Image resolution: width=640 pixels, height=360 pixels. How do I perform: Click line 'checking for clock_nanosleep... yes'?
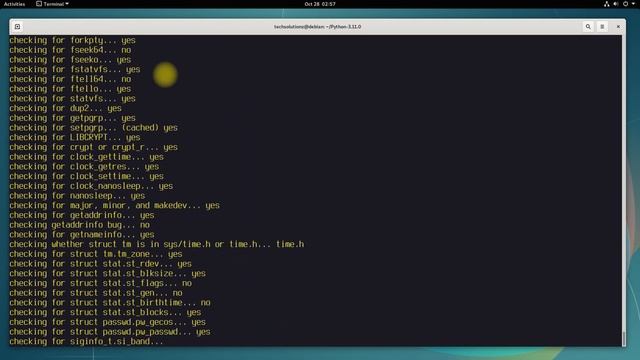tap(91, 186)
